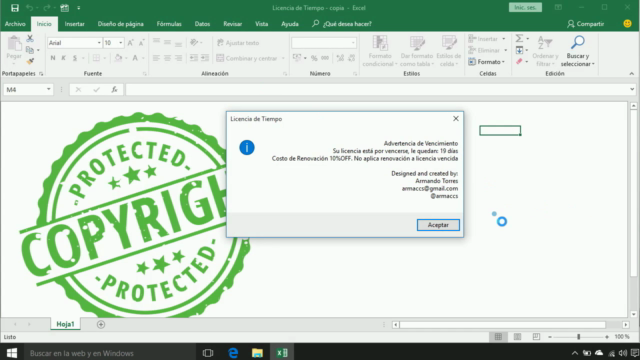Click the decrease decimals icon
640x360 pixels.
pos(351,58)
